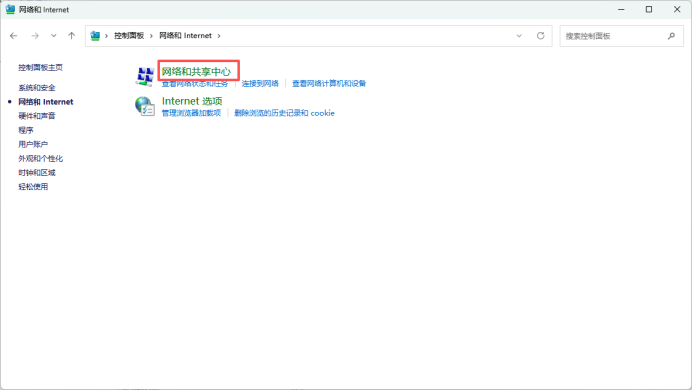Expand chevron after 控制面板 breadcrumb

(x=151, y=36)
